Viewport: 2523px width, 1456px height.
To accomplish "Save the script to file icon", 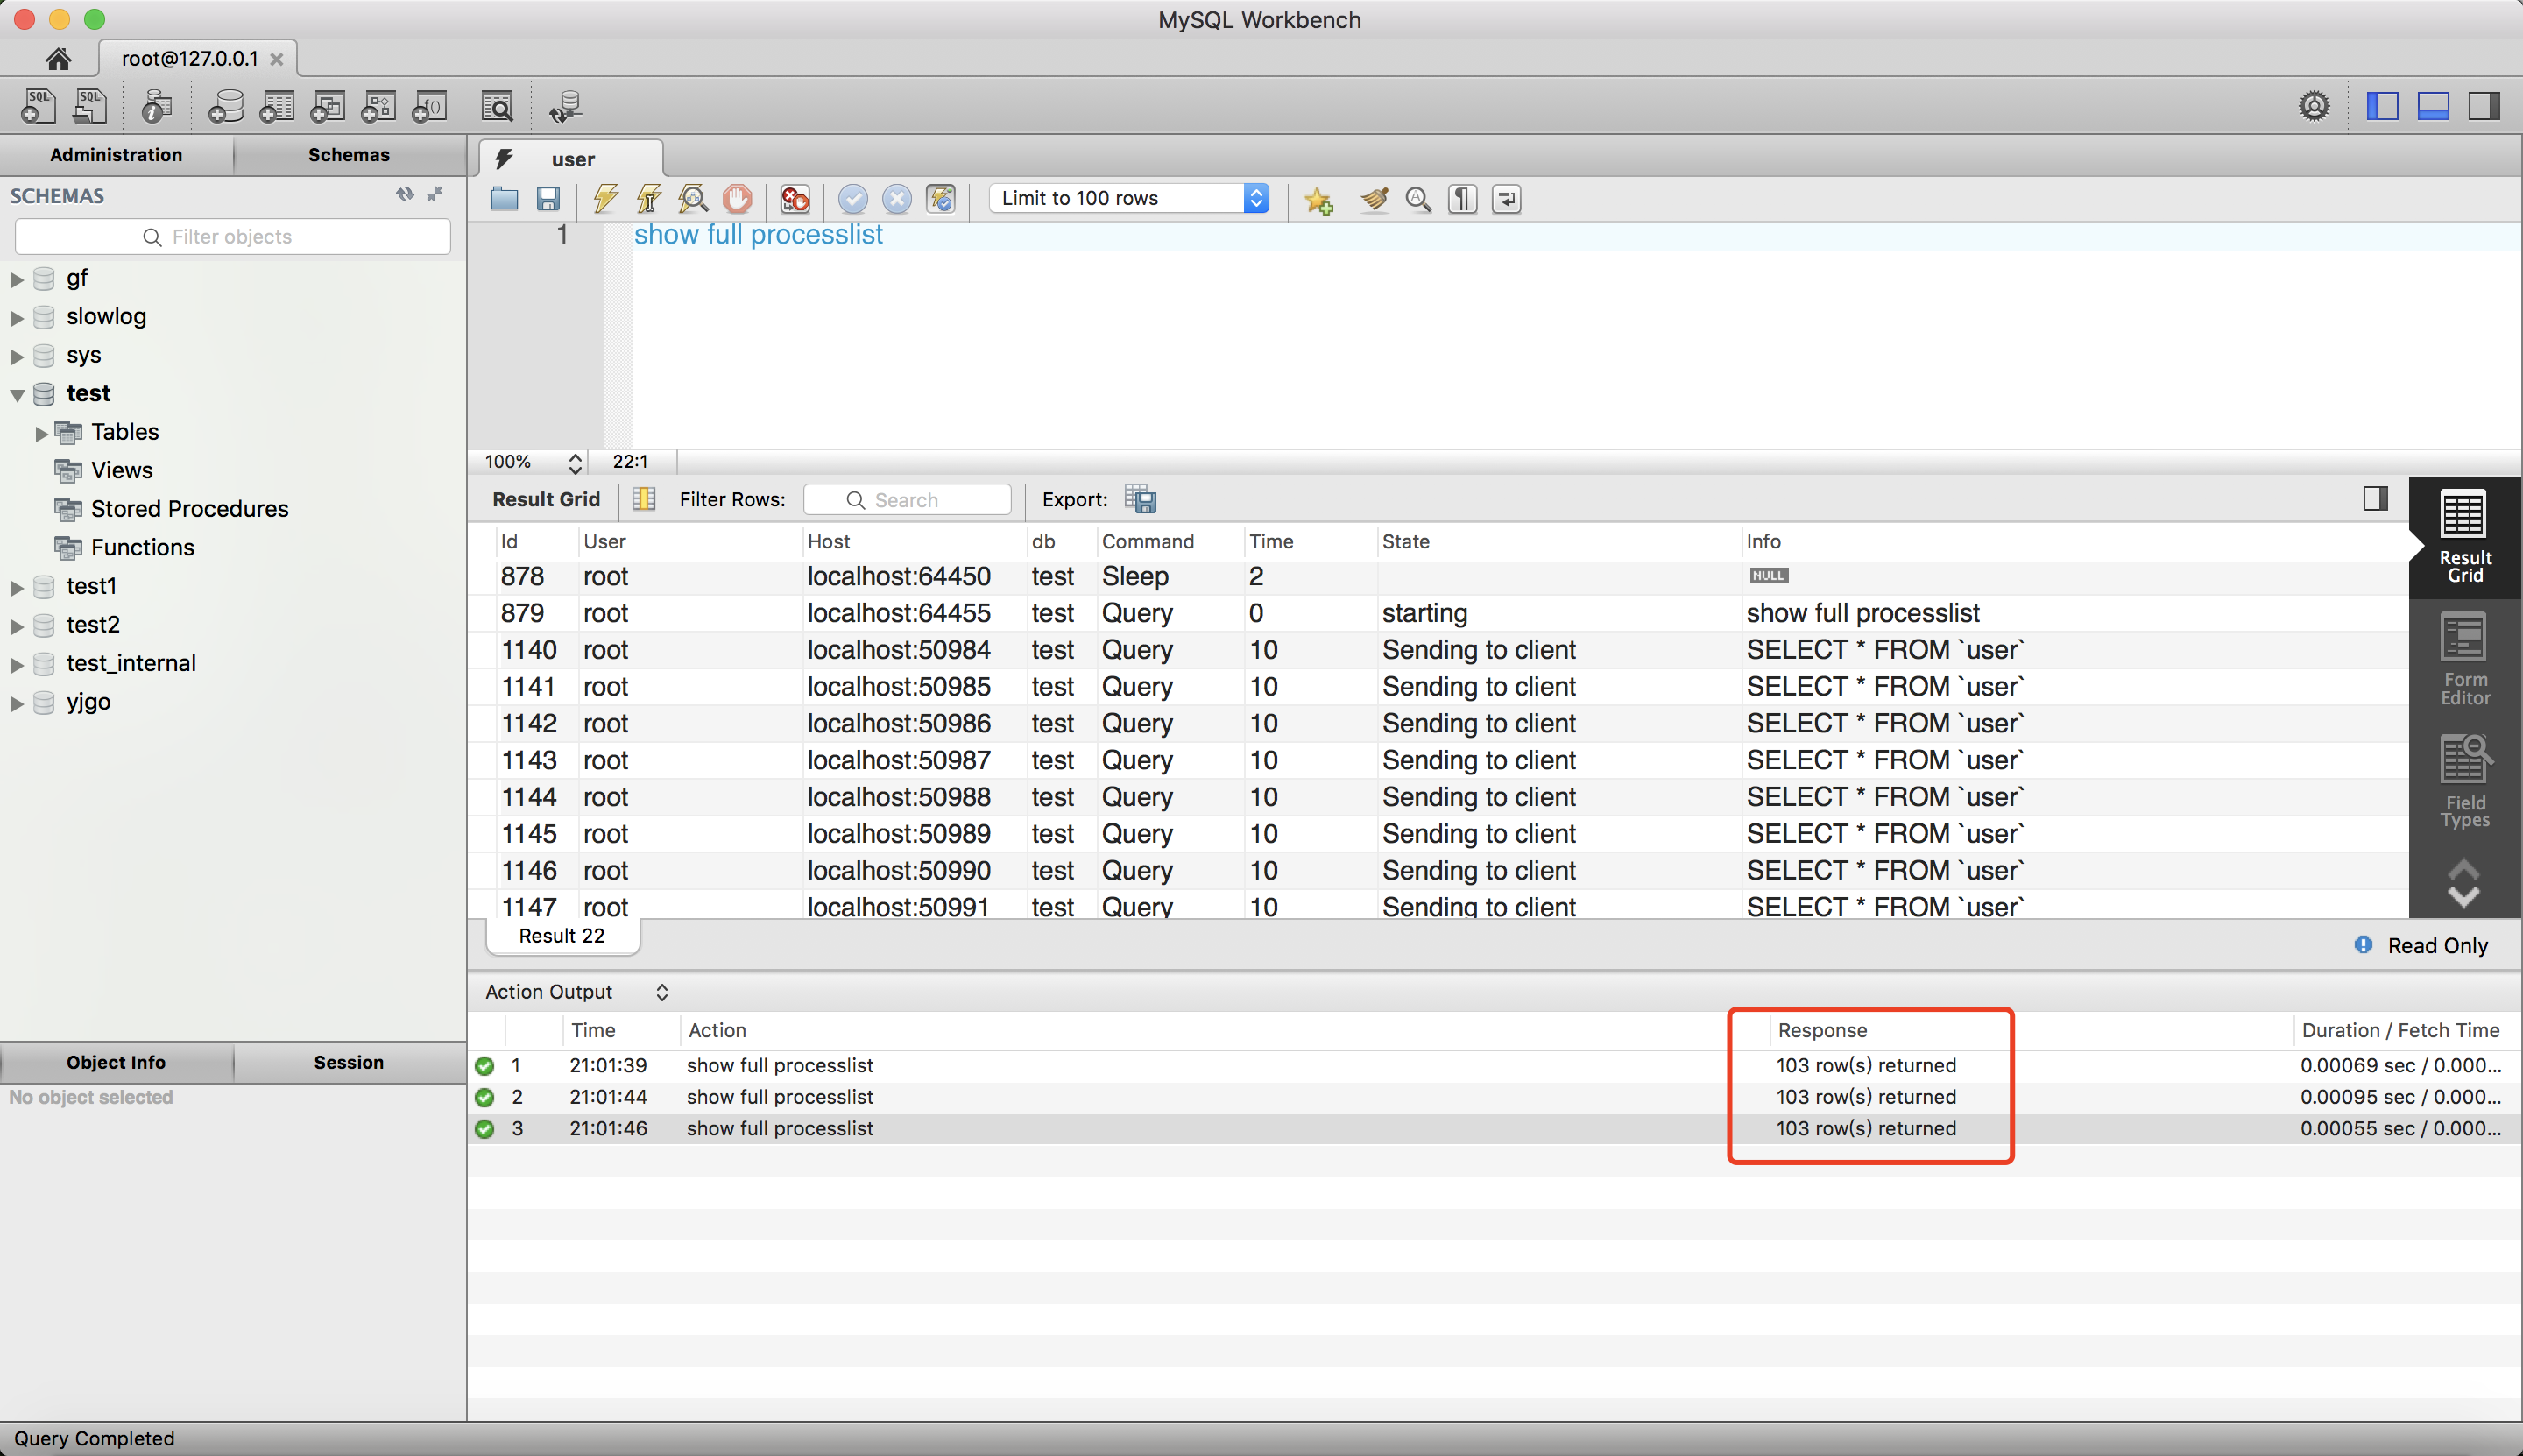I will click(x=548, y=198).
